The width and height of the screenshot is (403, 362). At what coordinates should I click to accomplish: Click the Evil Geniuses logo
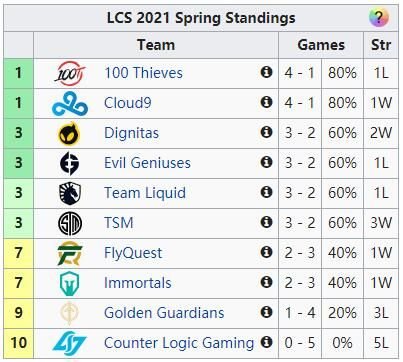click(70, 163)
